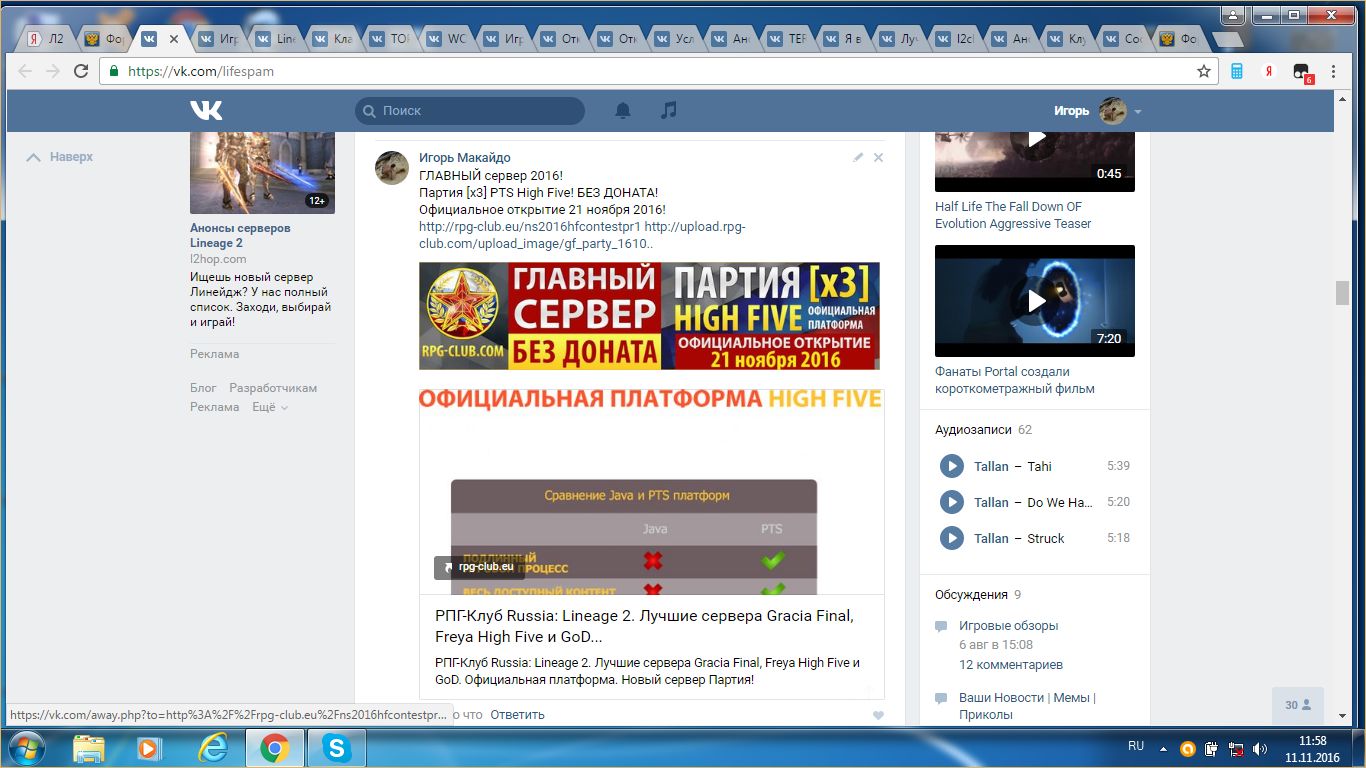The height and width of the screenshot is (768, 1366).
Task: Click the address bar URL vk.com/lifespam
Action: point(201,71)
